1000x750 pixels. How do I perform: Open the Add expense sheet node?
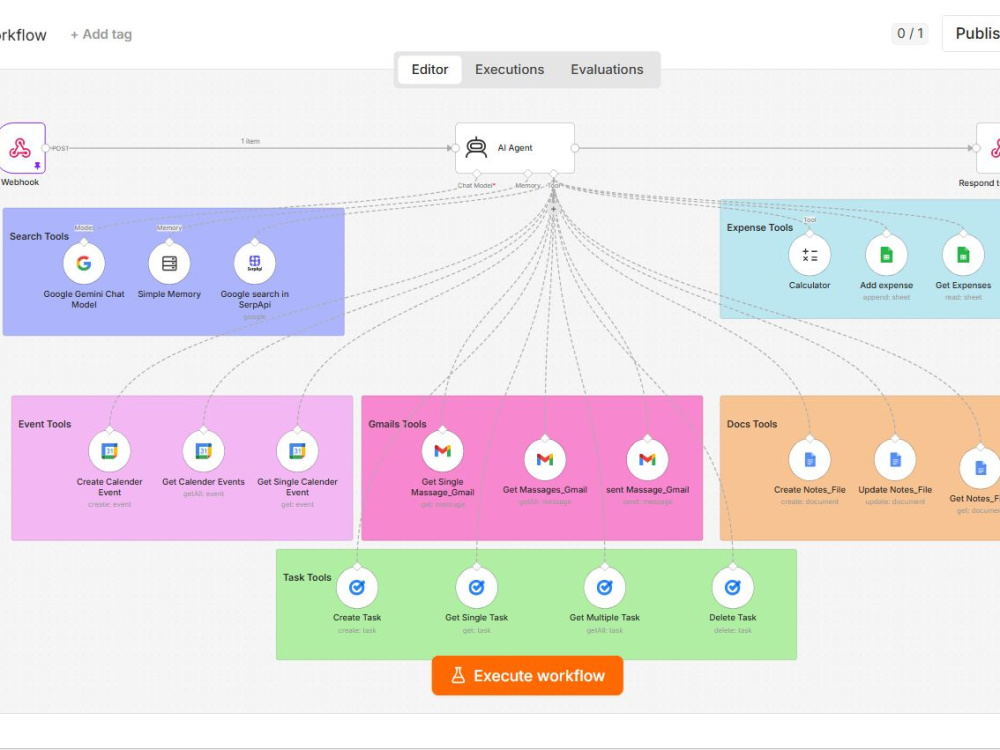click(886, 255)
